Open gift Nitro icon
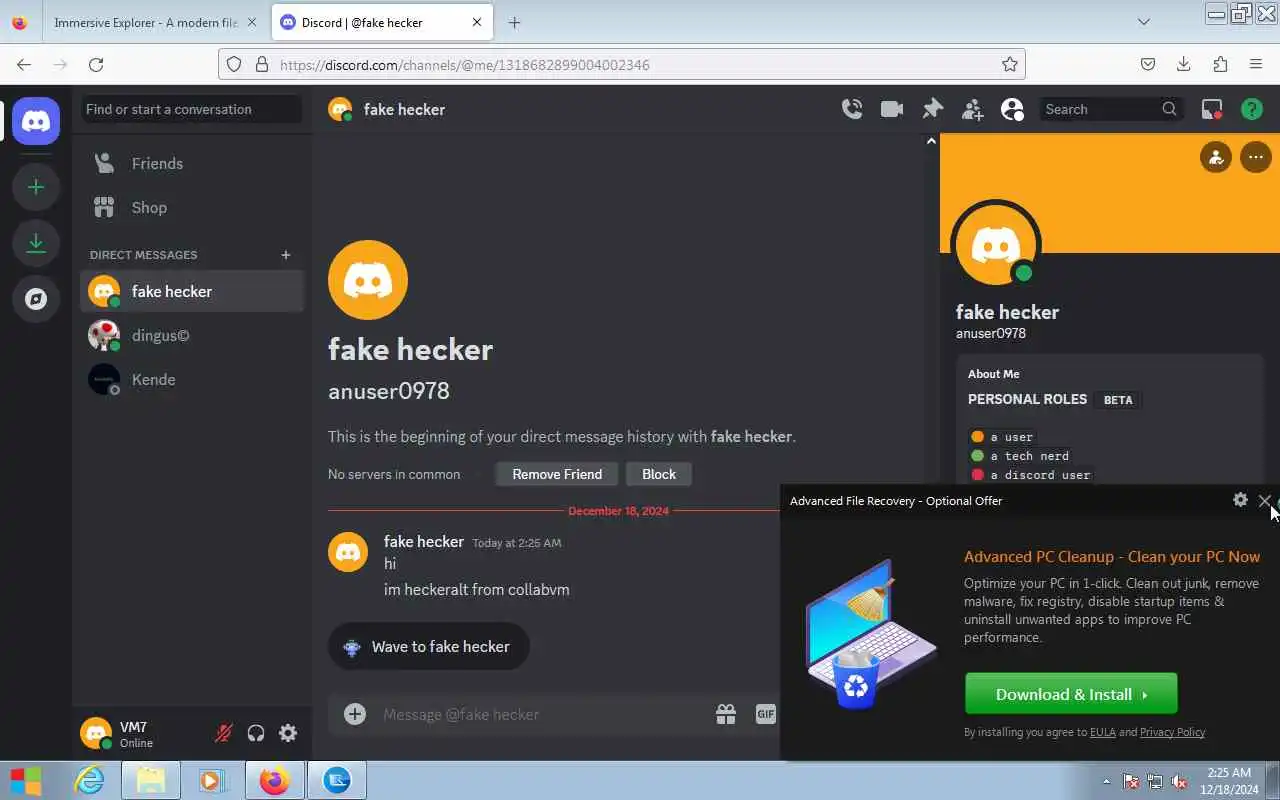 [x=726, y=714]
